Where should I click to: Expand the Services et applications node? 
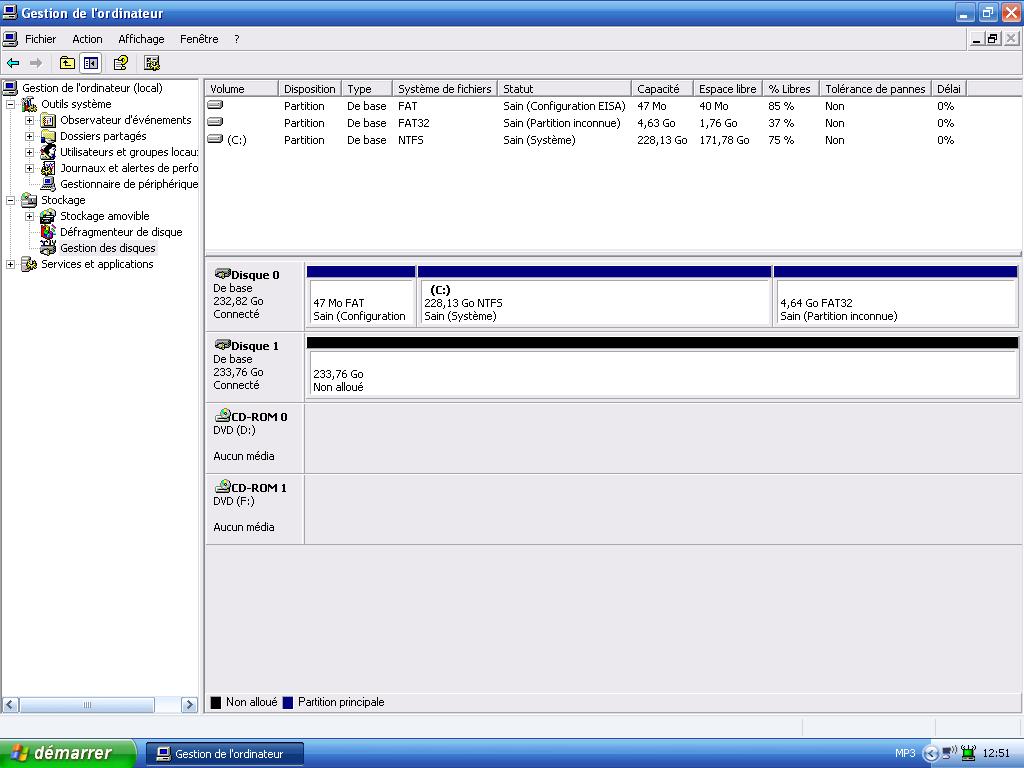tap(10, 264)
